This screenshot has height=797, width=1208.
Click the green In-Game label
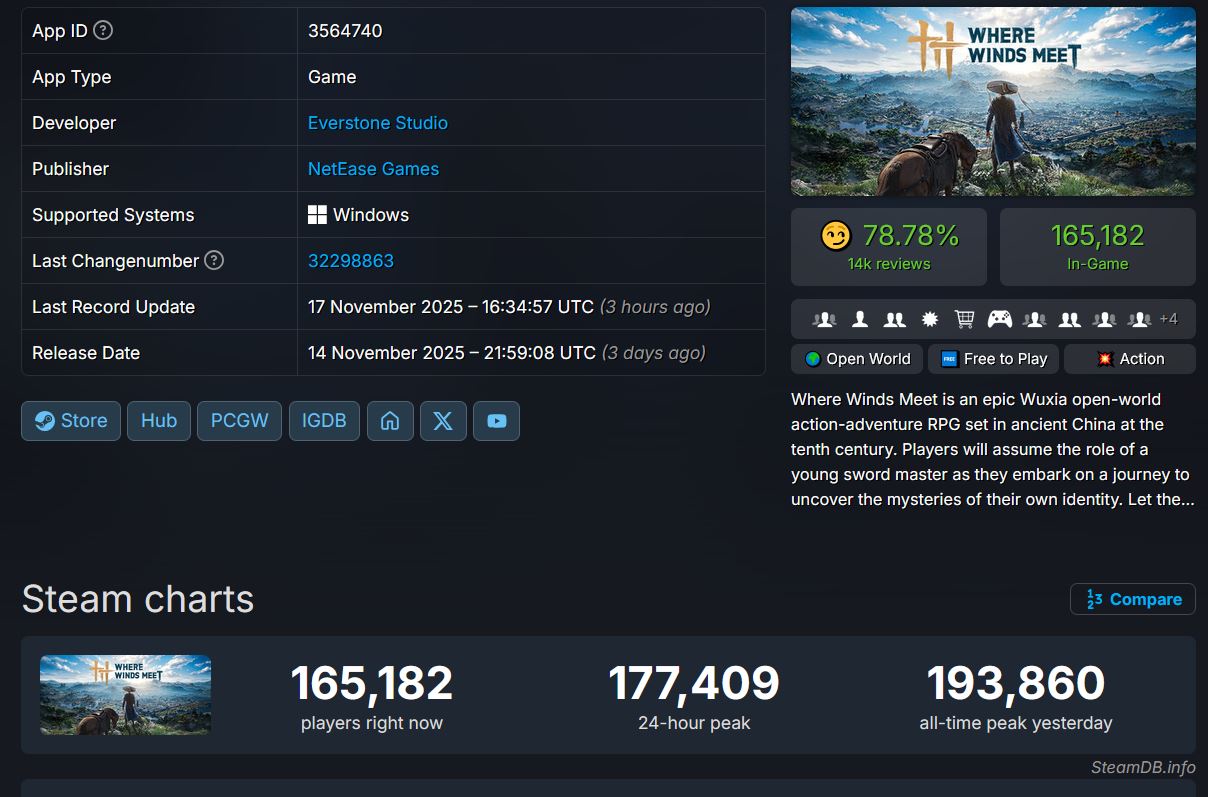tap(1097, 264)
